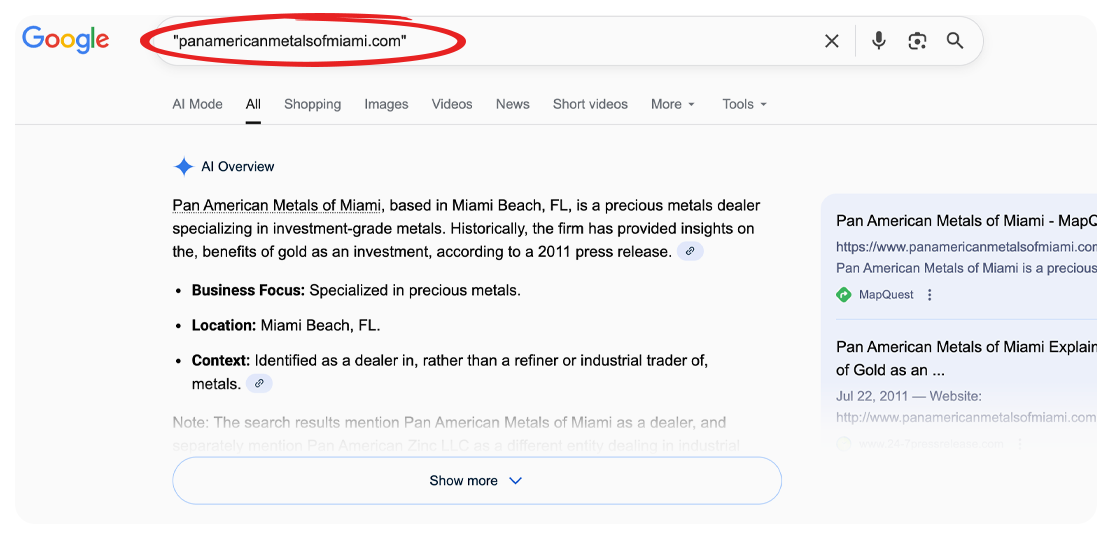Click the MapQuest favicon icon
This screenshot has height=540, width=1112.
pos(844,295)
